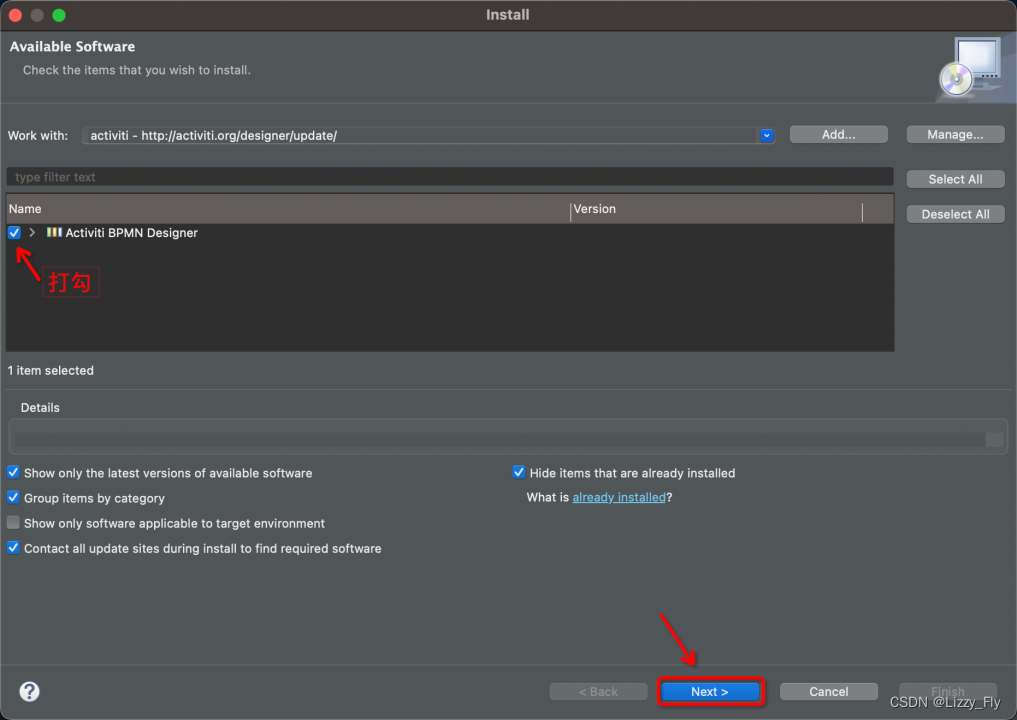Cancel the install dialog
The width and height of the screenshot is (1017, 720).
[x=828, y=691]
